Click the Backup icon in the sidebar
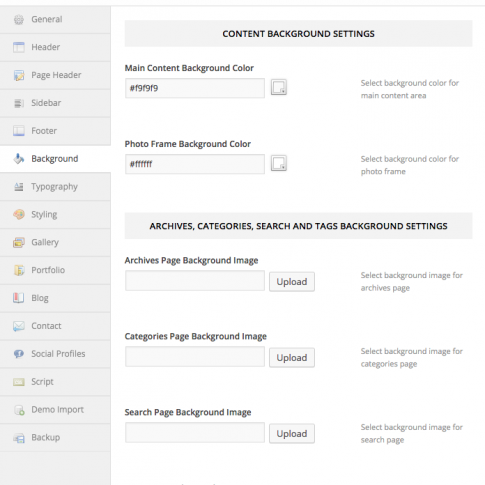Image resolution: width=485 pixels, height=485 pixels. (19, 438)
